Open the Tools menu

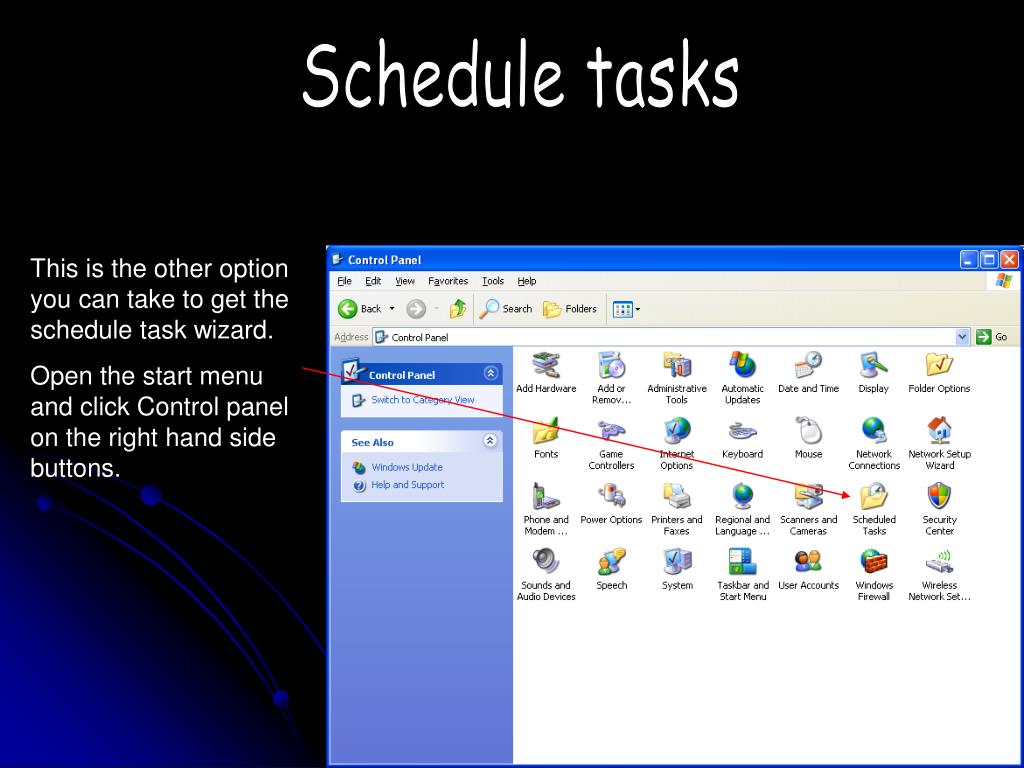tap(493, 281)
